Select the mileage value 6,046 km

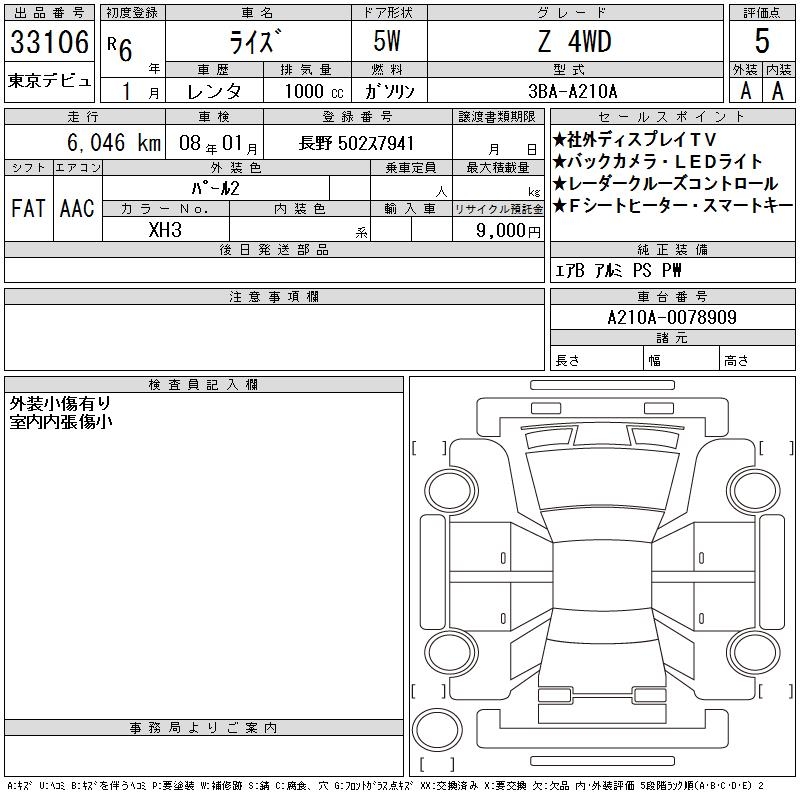114,143
